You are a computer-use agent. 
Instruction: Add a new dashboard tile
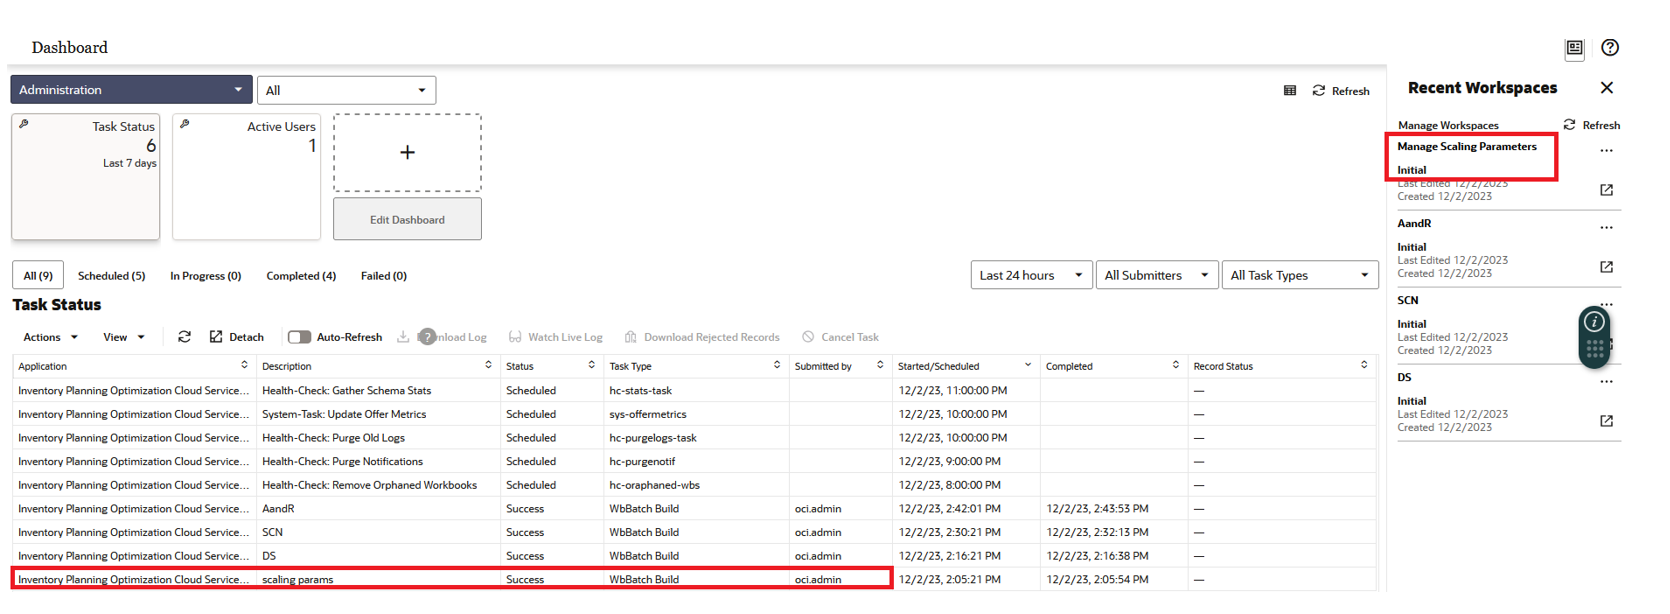click(x=407, y=152)
